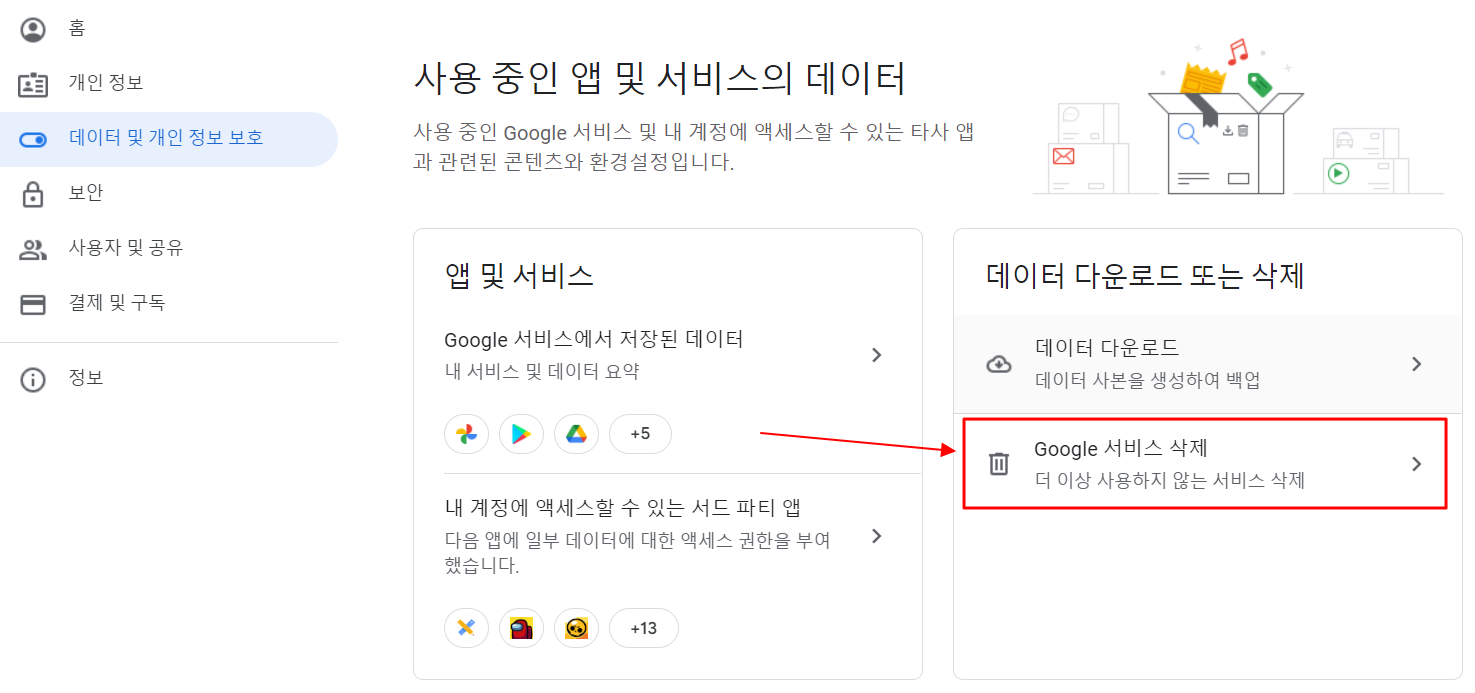Open 데이터 다운로드 via its right chevron
The width and height of the screenshot is (1475, 693).
1416,364
